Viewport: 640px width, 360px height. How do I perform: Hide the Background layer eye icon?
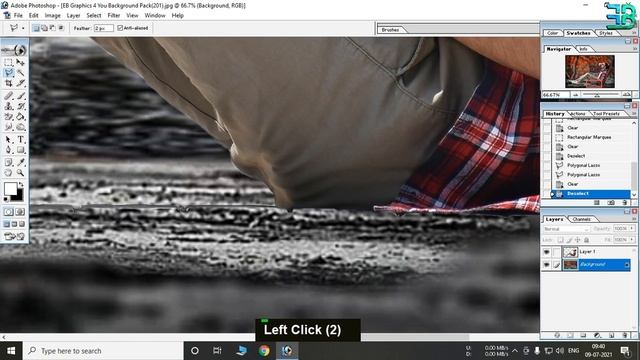[547, 265]
